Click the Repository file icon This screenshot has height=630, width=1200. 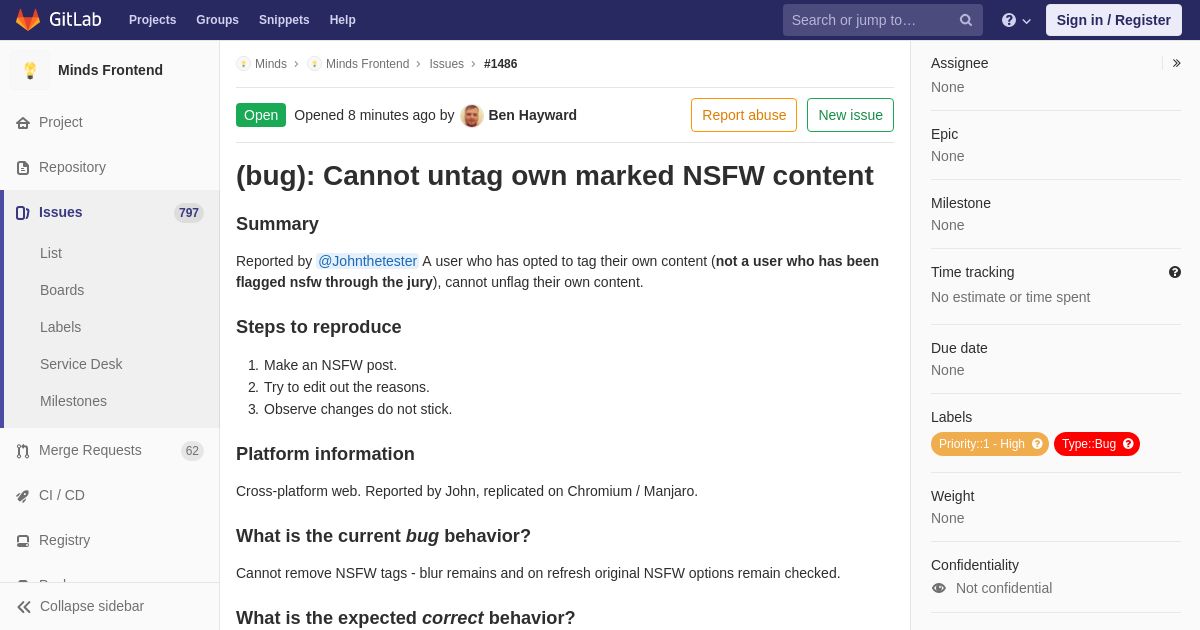coord(23,168)
